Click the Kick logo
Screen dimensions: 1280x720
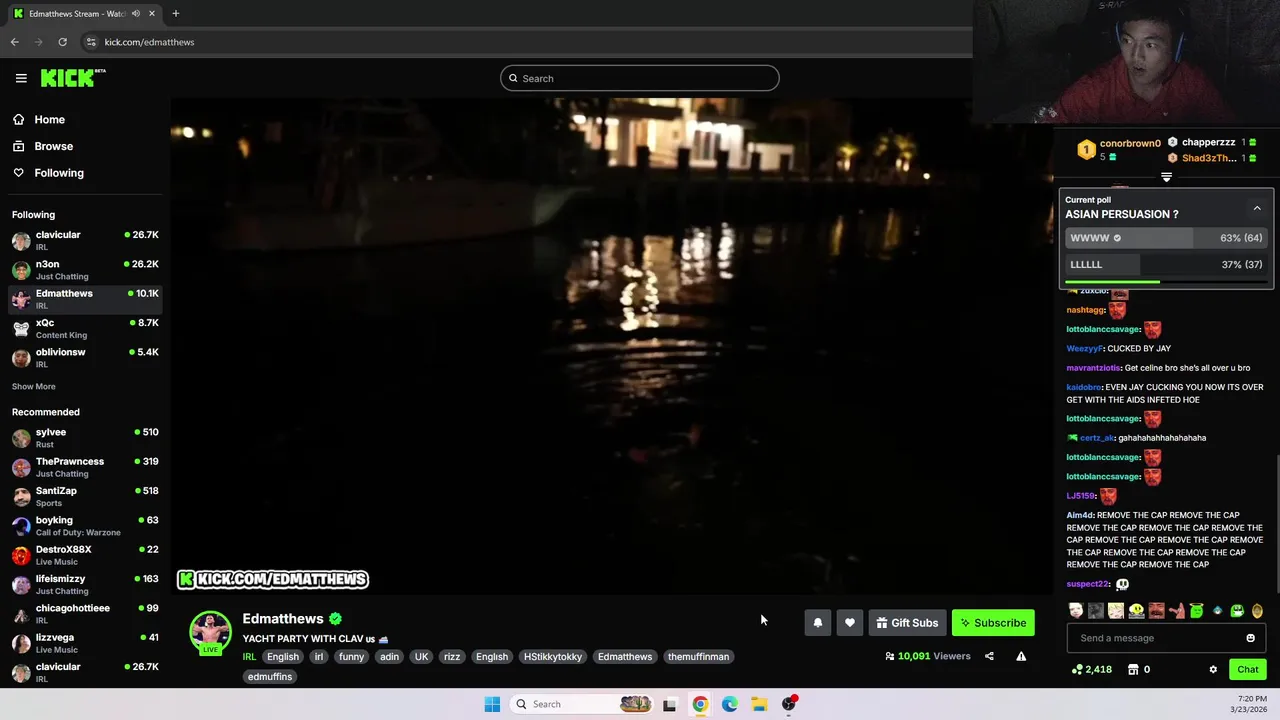click(72, 78)
